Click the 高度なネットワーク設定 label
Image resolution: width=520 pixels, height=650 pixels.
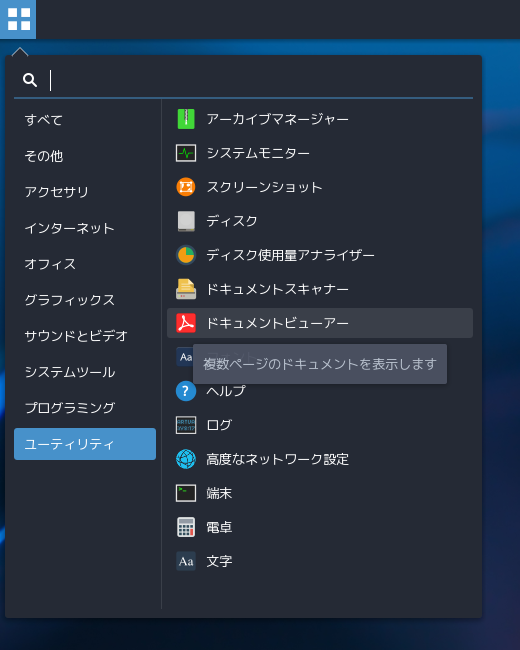[x=277, y=459]
